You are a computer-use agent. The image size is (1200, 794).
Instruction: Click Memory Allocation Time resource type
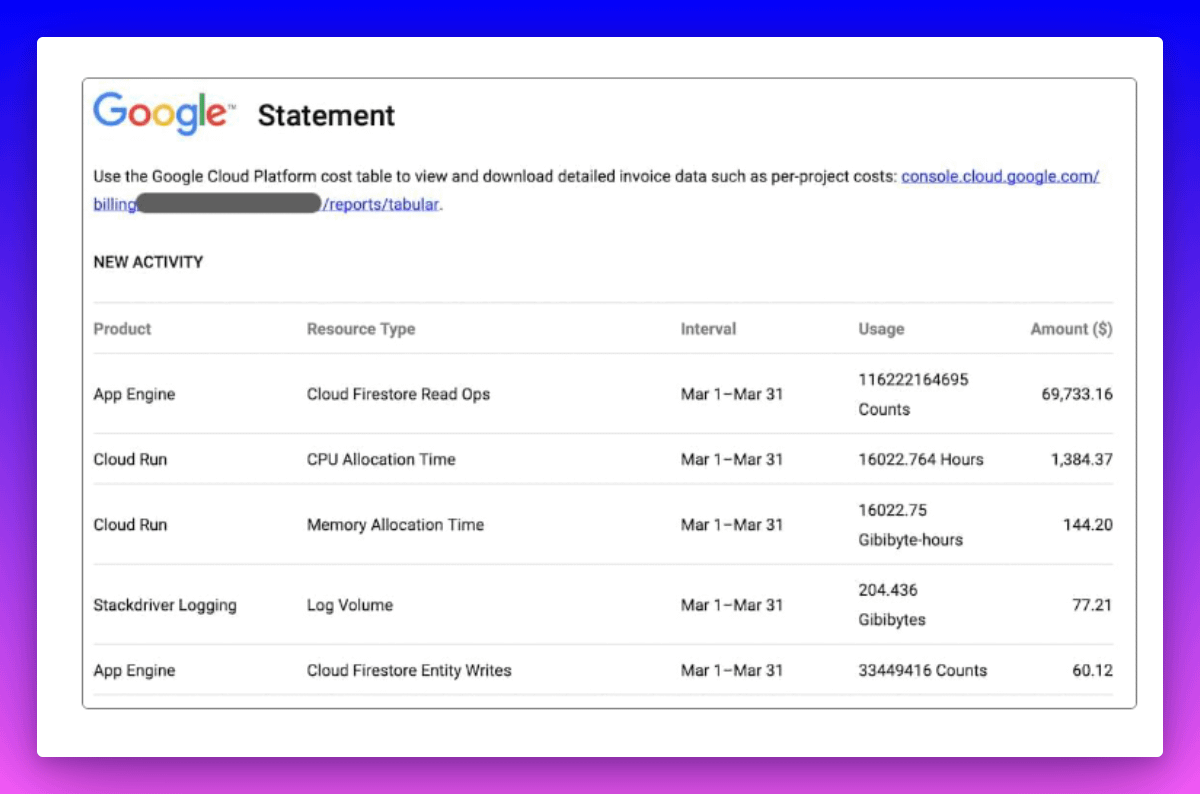click(x=395, y=525)
